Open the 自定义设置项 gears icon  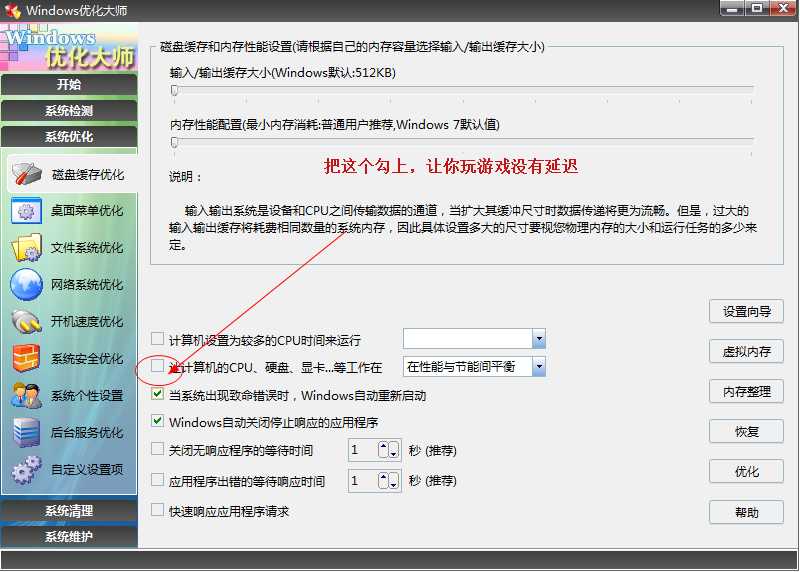pos(26,469)
